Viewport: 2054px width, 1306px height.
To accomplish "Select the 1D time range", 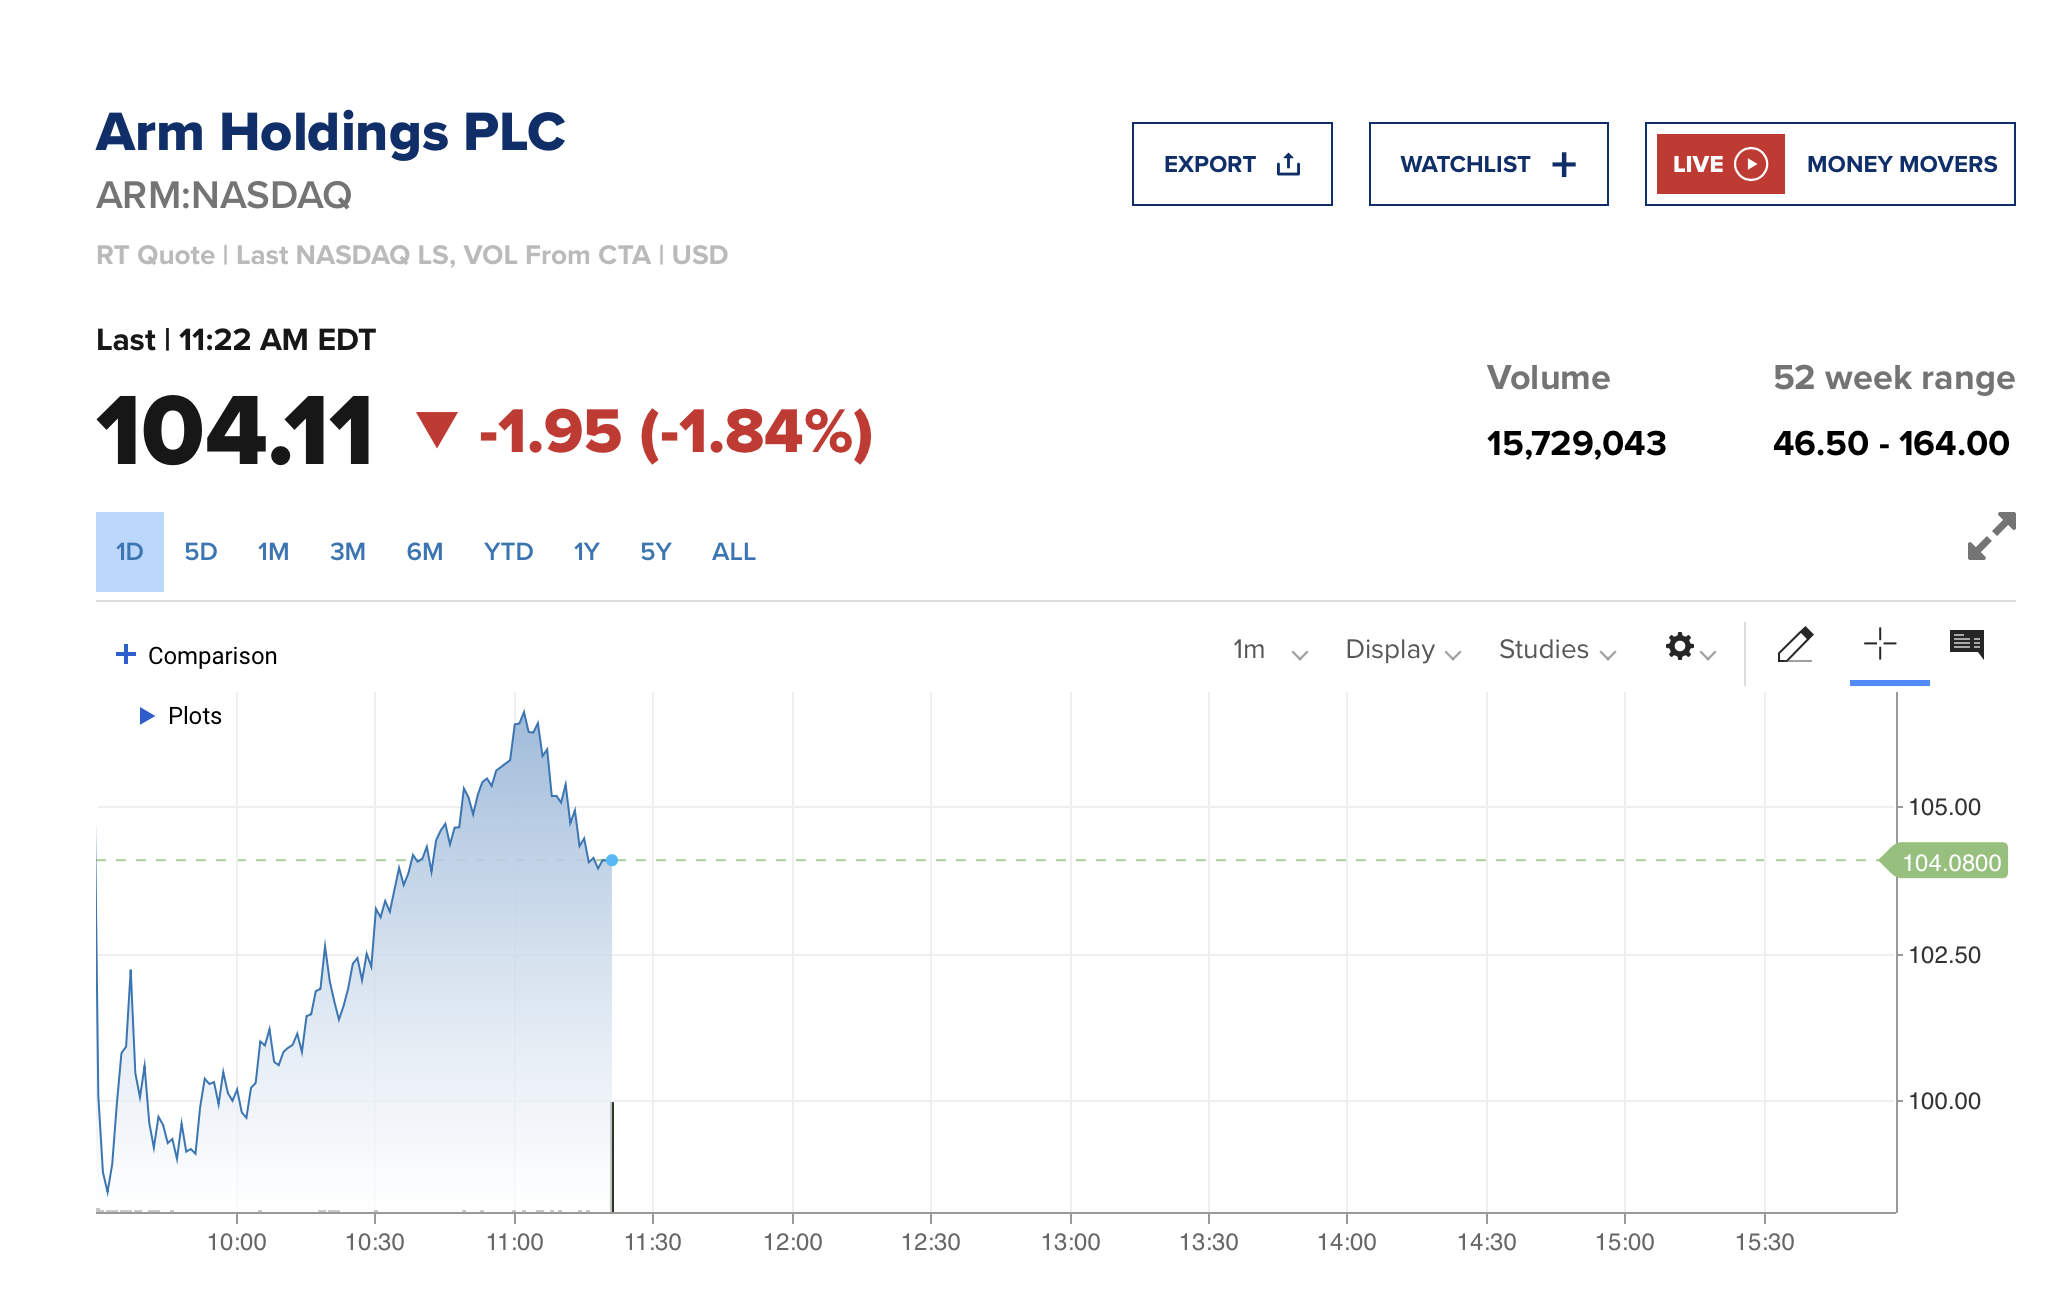I will click(x=130, y=552).
